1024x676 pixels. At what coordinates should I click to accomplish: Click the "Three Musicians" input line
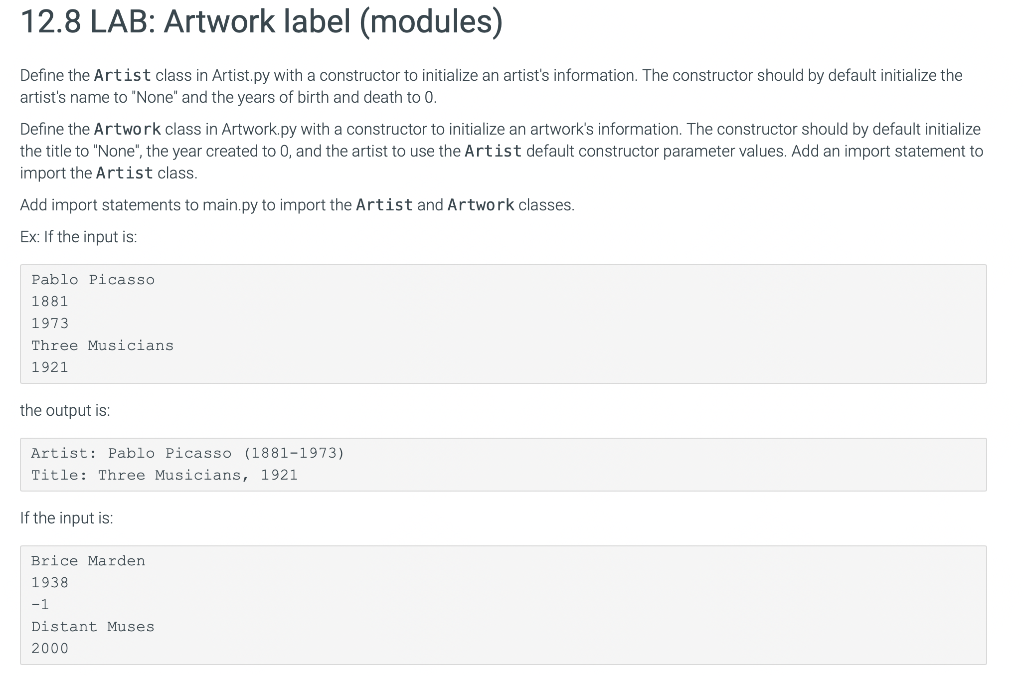point(102,345)
